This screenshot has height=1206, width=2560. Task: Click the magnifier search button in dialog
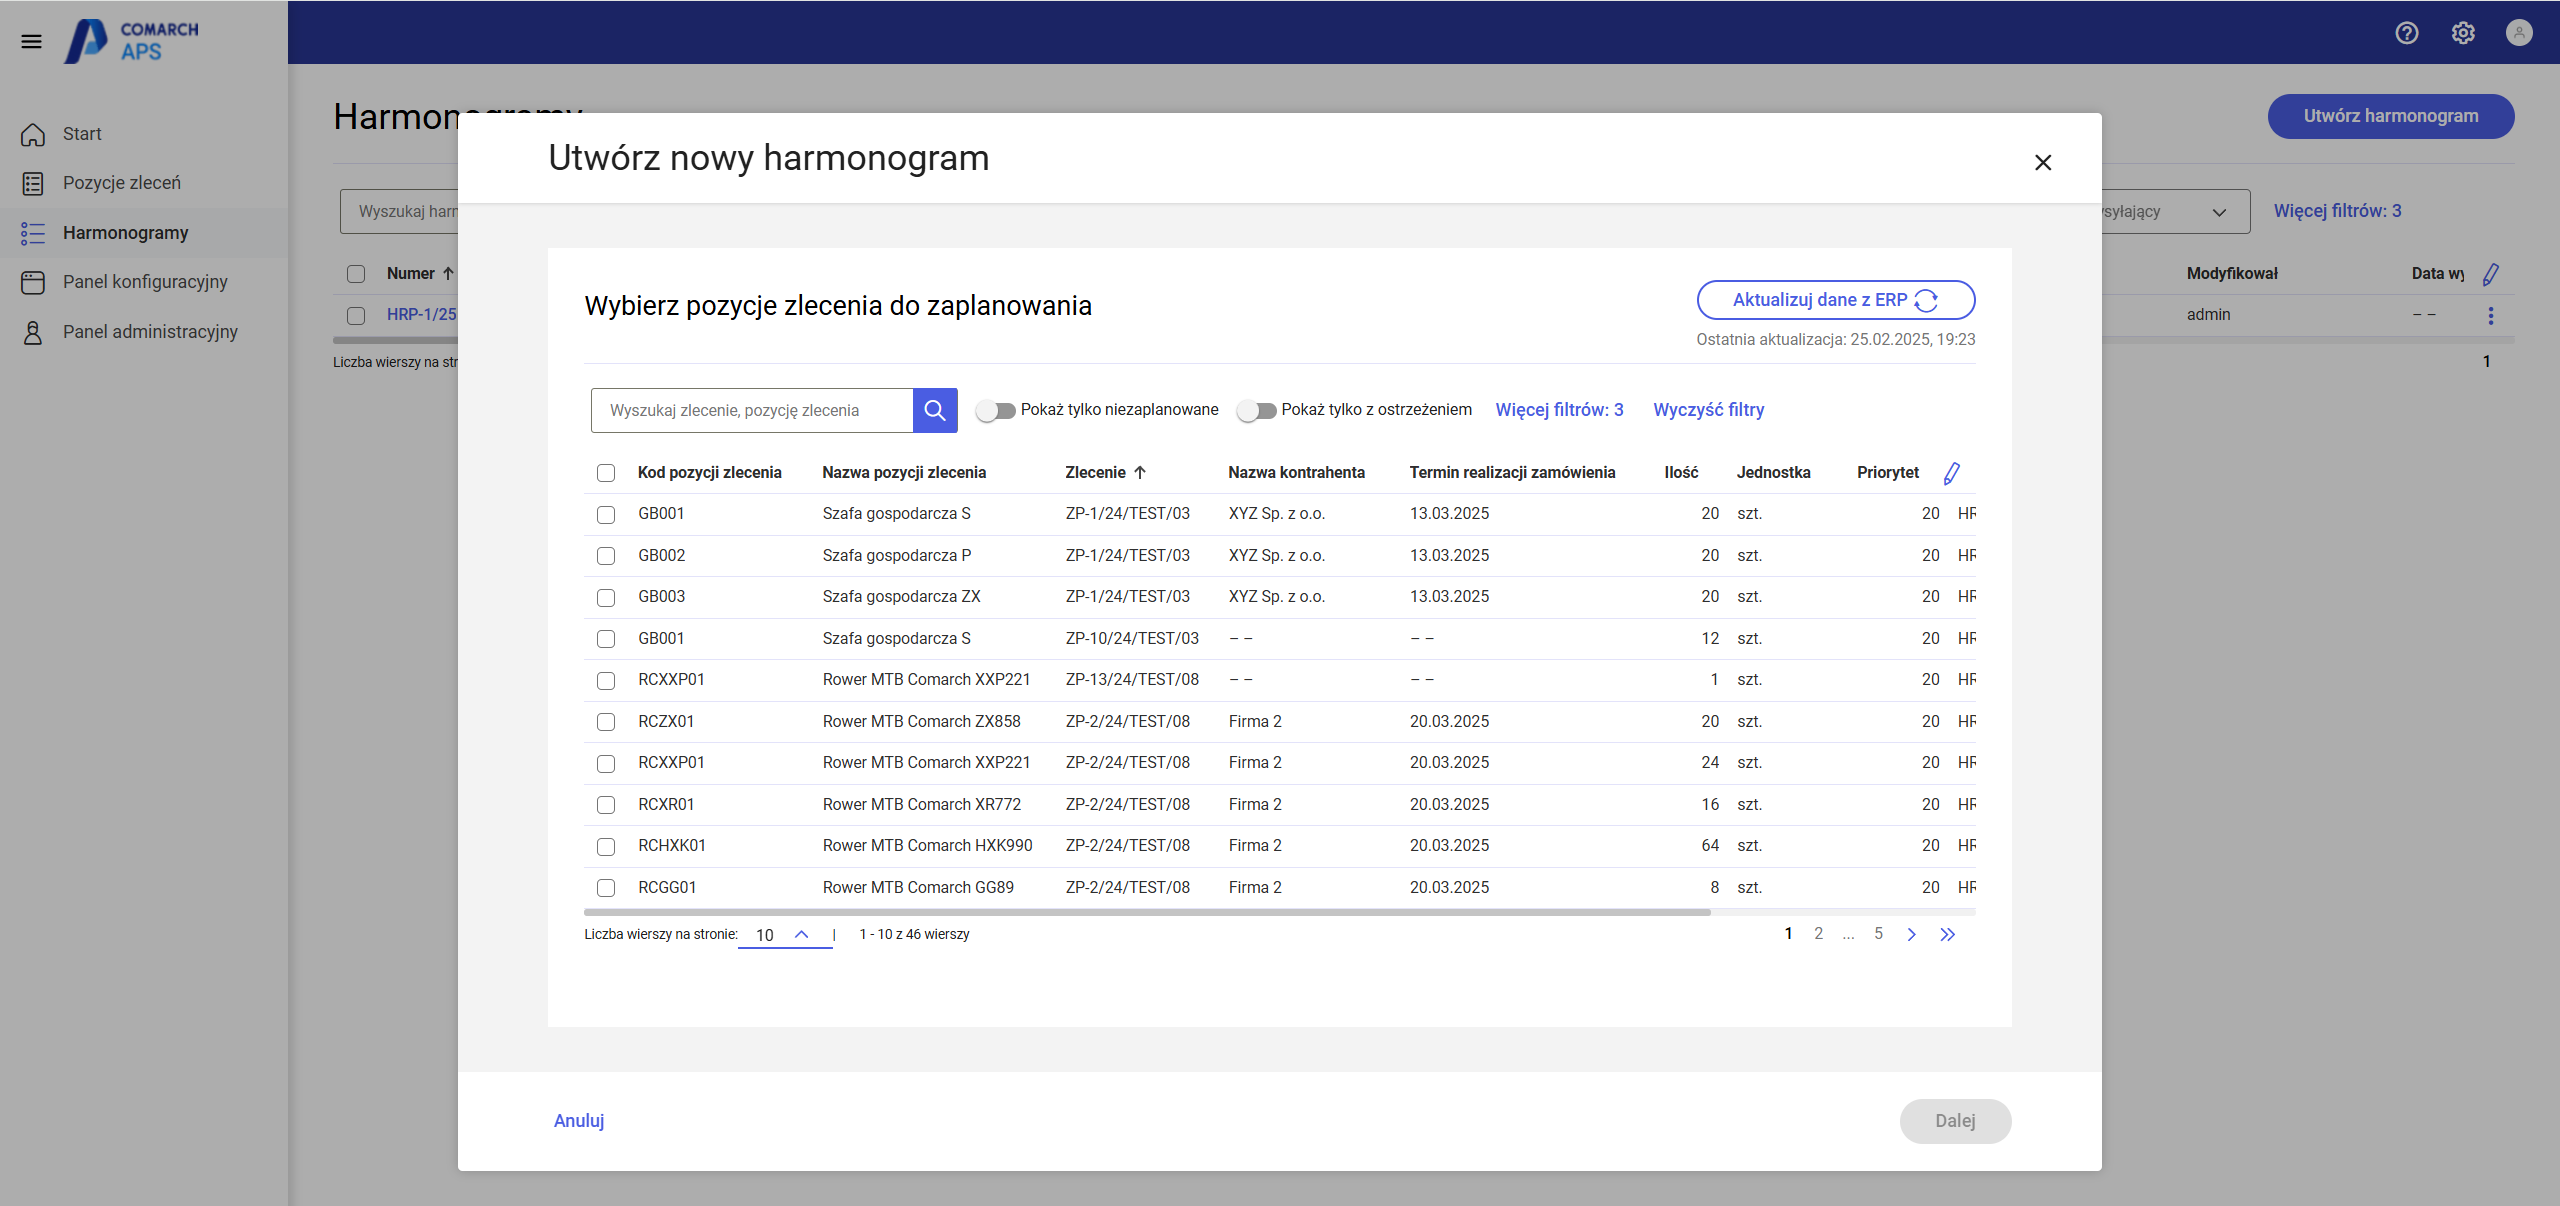pos(935,410)
